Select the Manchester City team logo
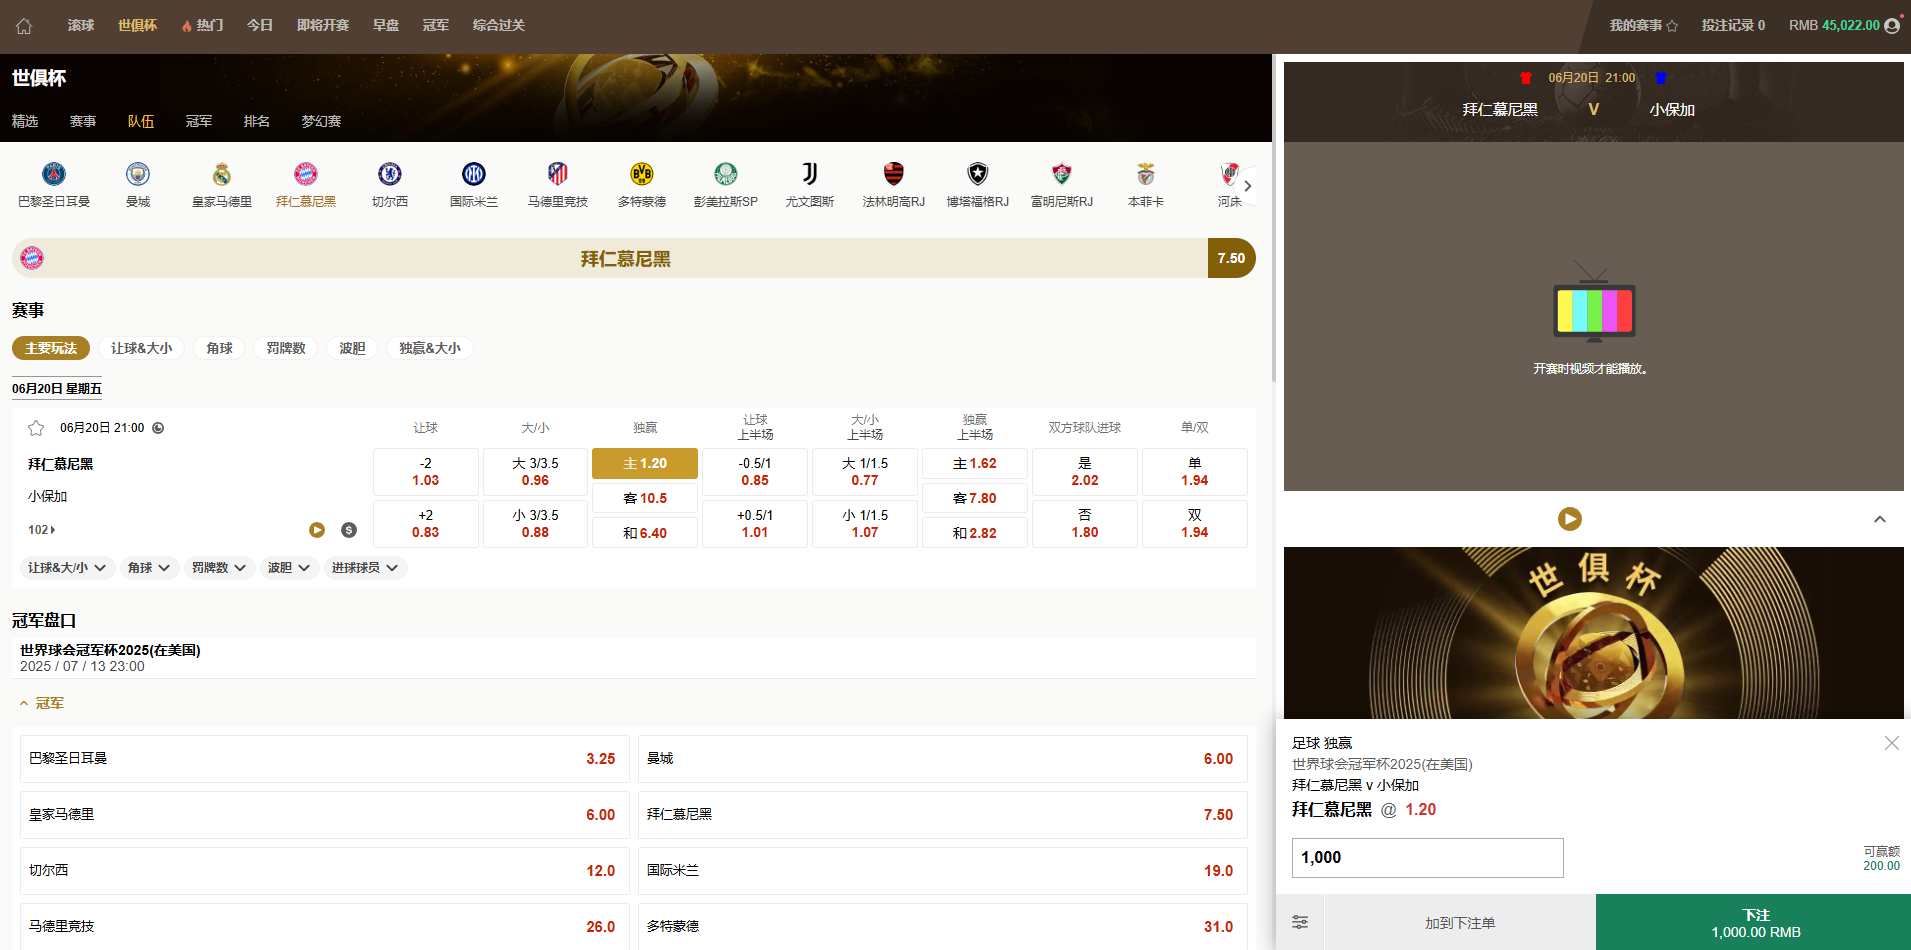This screenshot has height=950, width=1911. tap(138, 174)
